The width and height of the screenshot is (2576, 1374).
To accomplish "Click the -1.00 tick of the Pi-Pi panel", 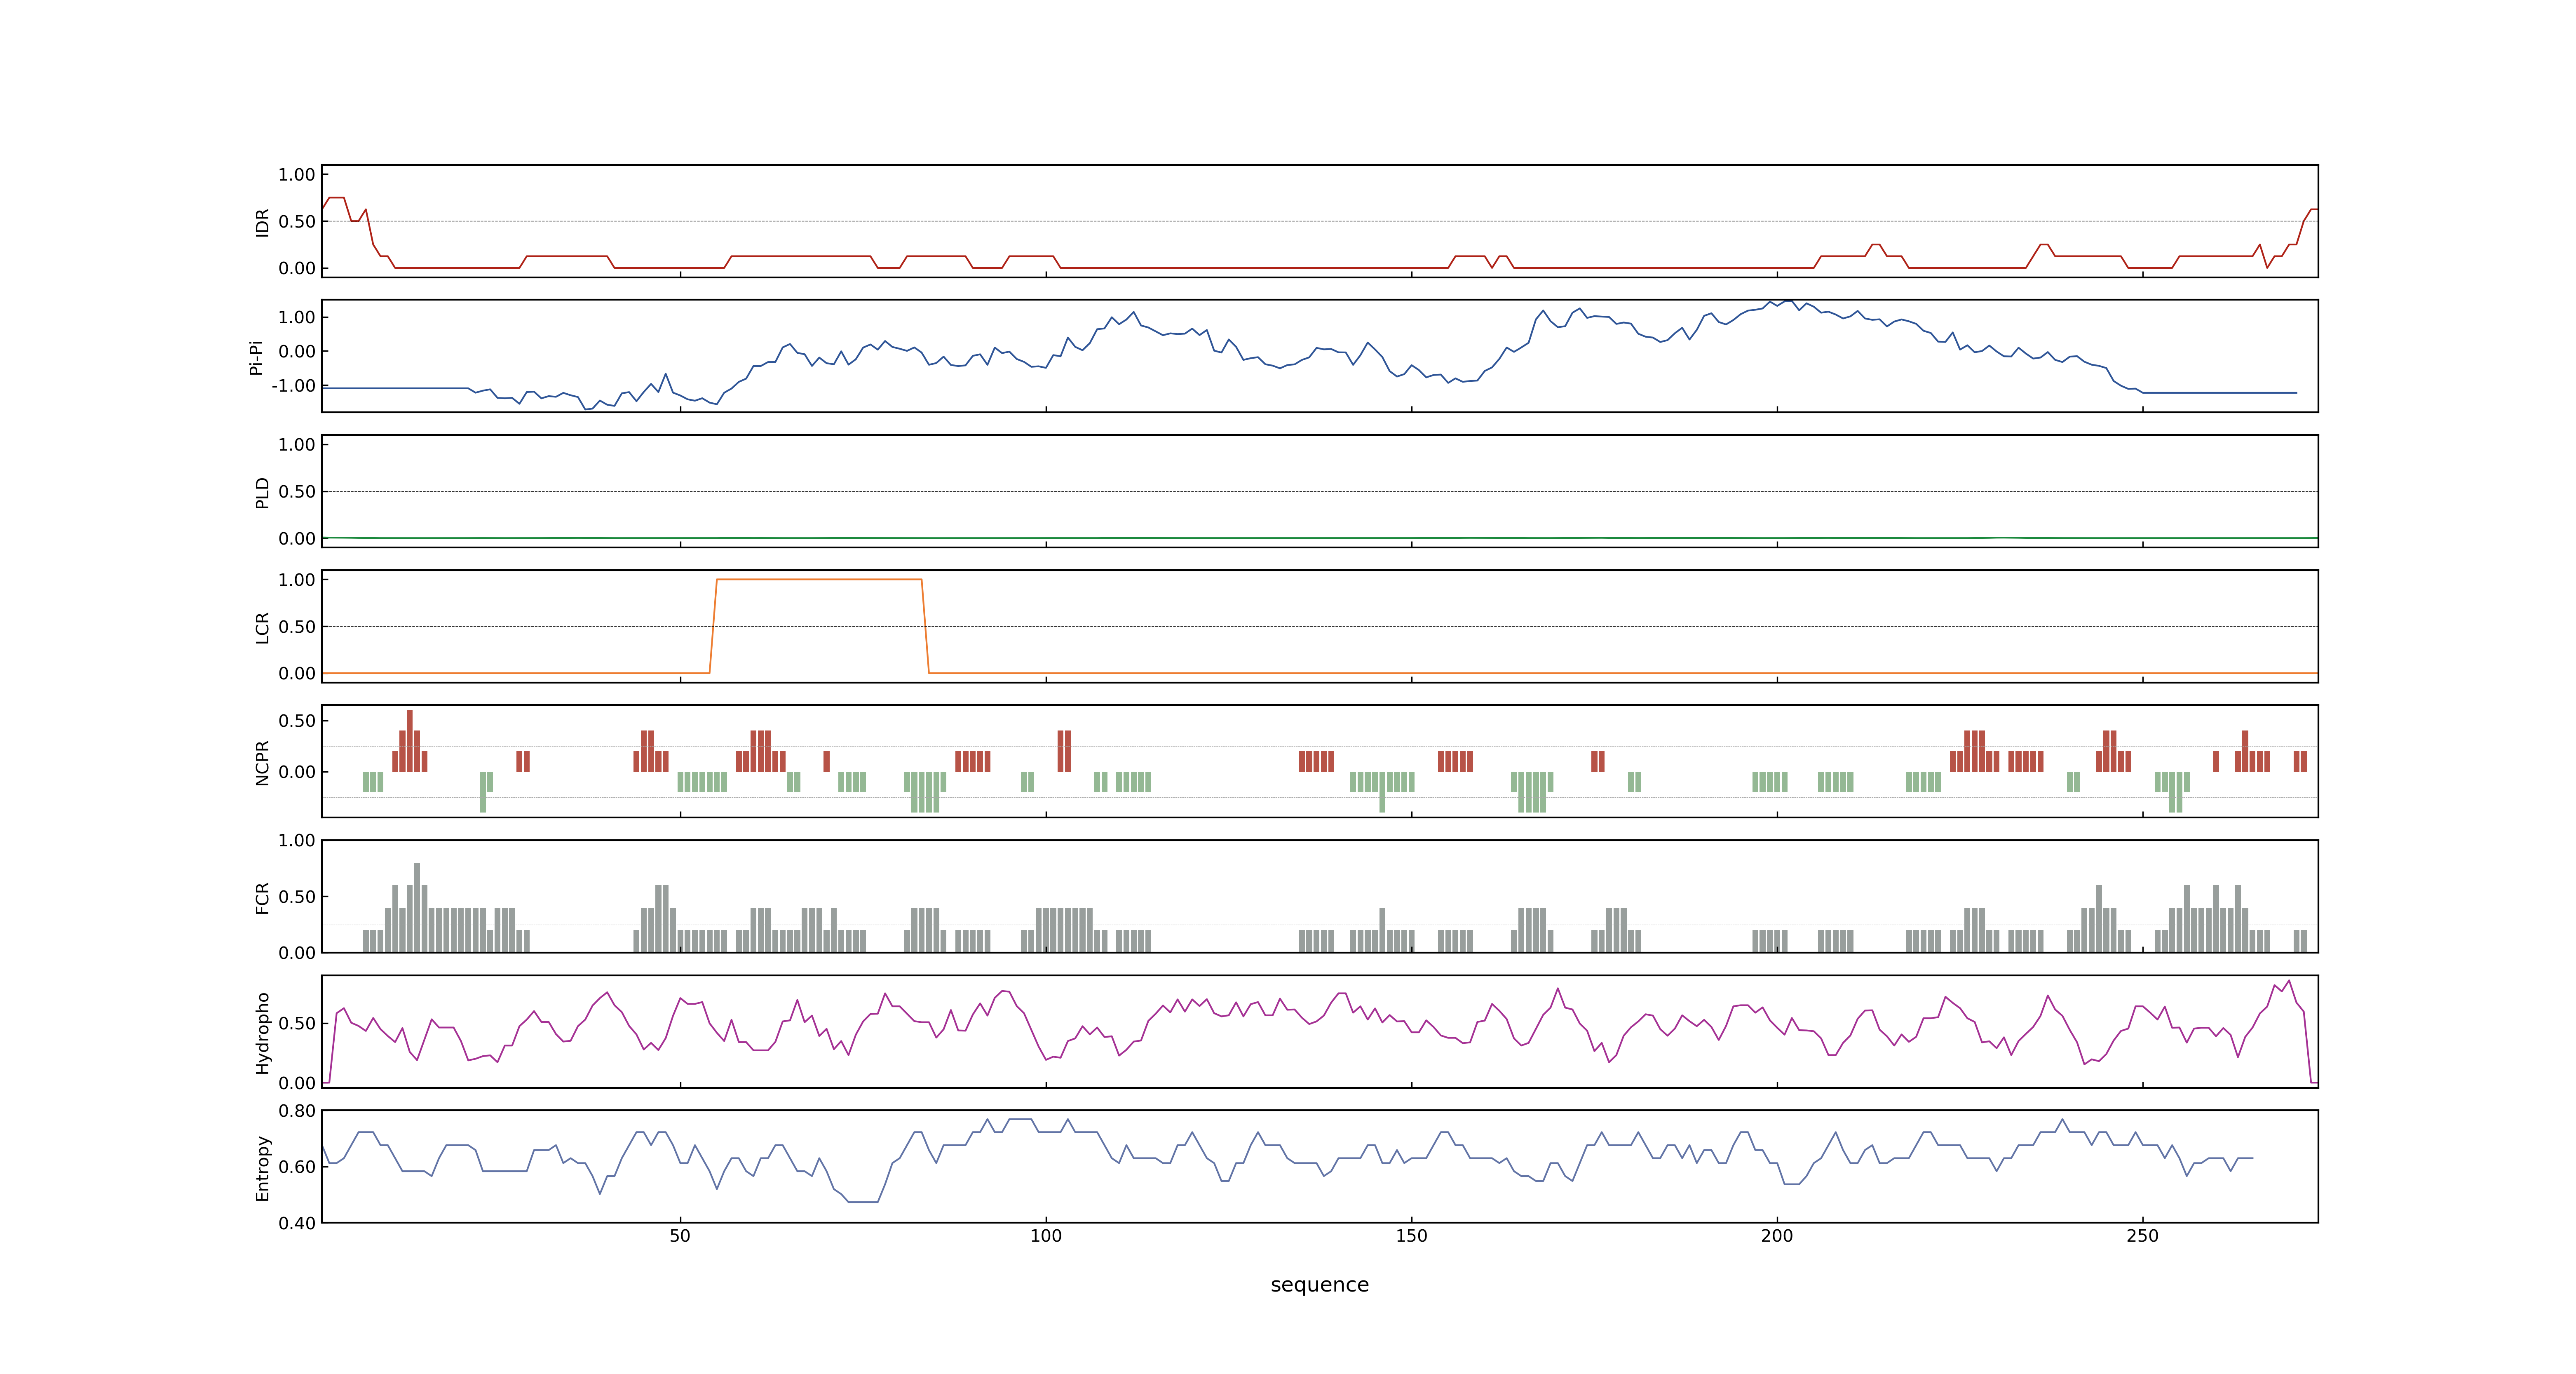I will [x=293, y=386].
